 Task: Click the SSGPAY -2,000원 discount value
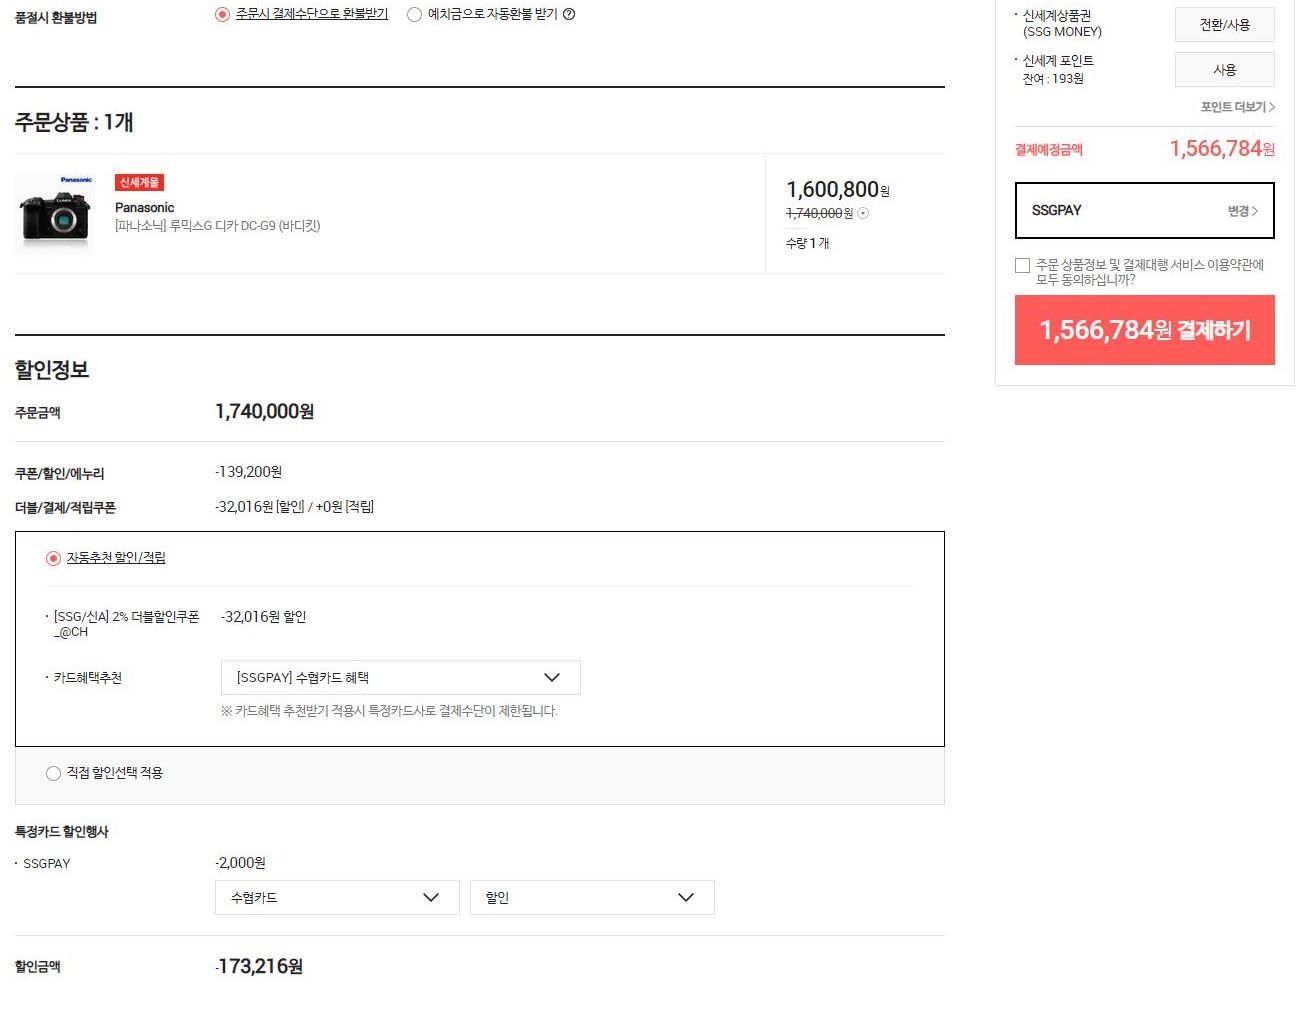240,862
